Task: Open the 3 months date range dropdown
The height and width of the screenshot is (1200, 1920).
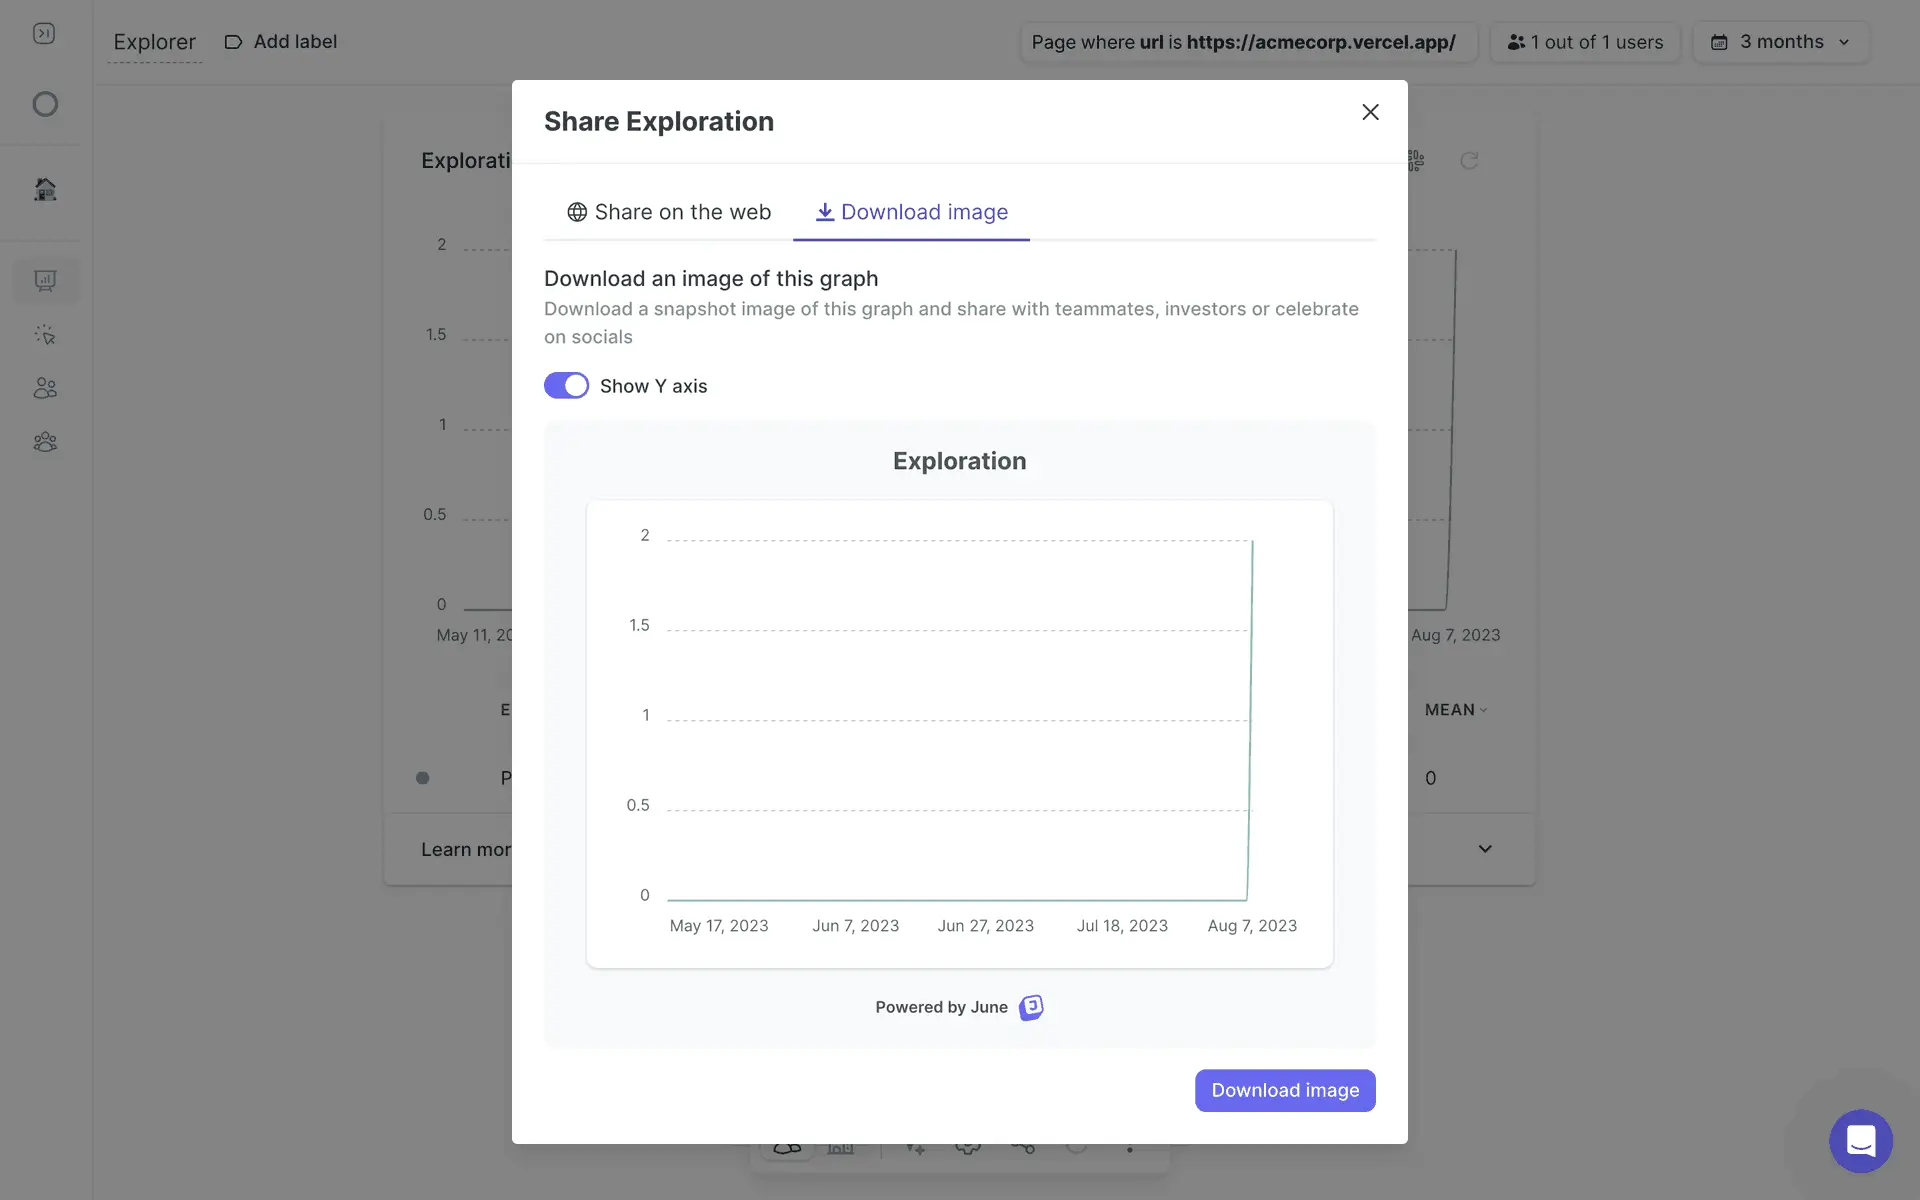Action: [1780, 42]
